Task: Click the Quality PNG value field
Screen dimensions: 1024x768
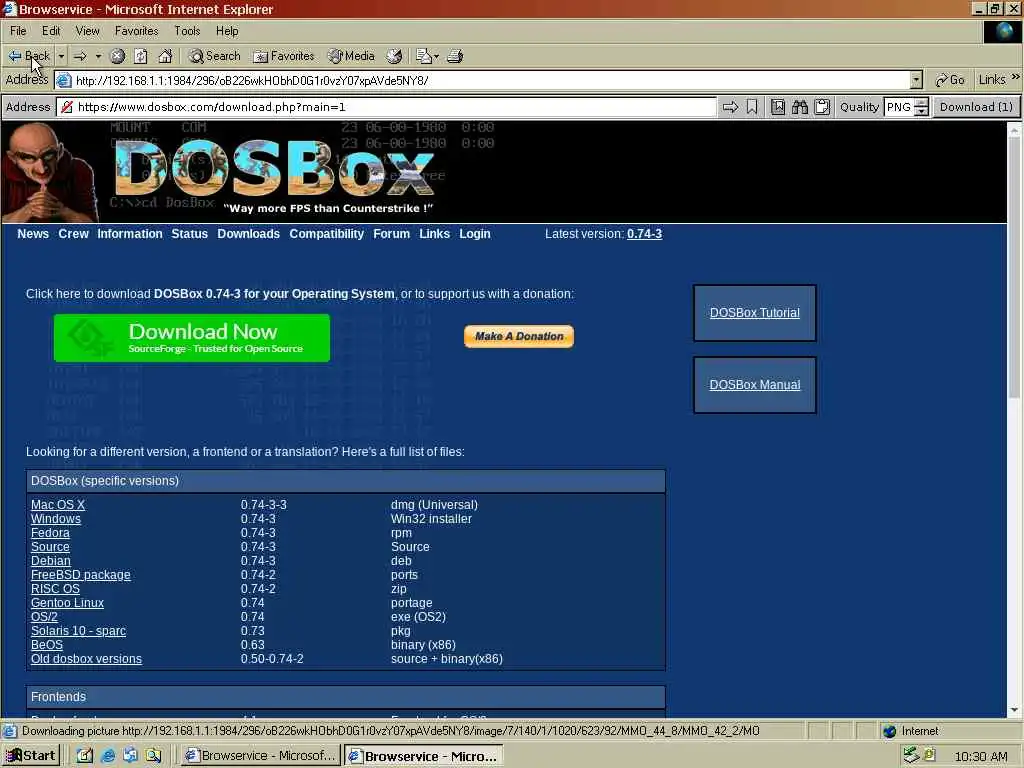Action: click(x=899, y=107)
